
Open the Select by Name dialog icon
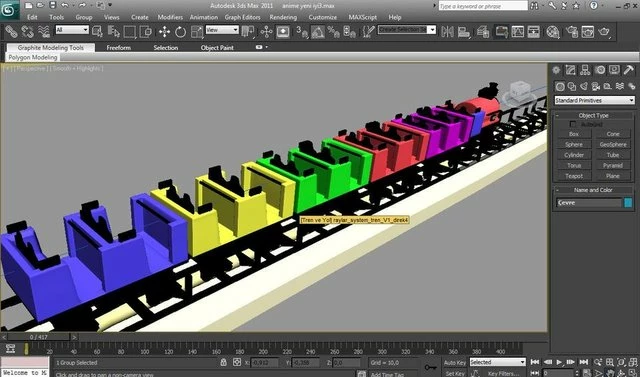[x=113, y=31]
